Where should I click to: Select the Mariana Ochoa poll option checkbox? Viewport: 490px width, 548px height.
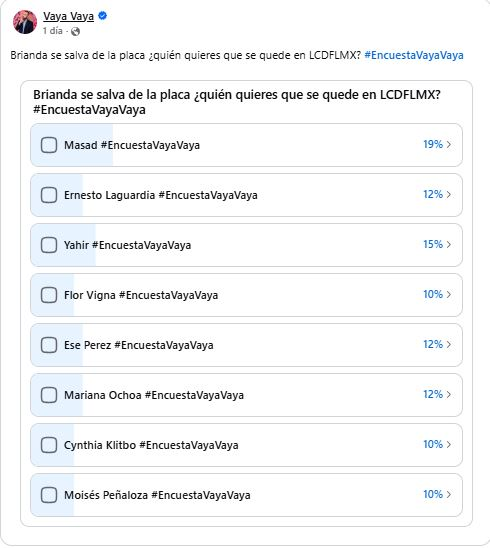tap(49, 395)
